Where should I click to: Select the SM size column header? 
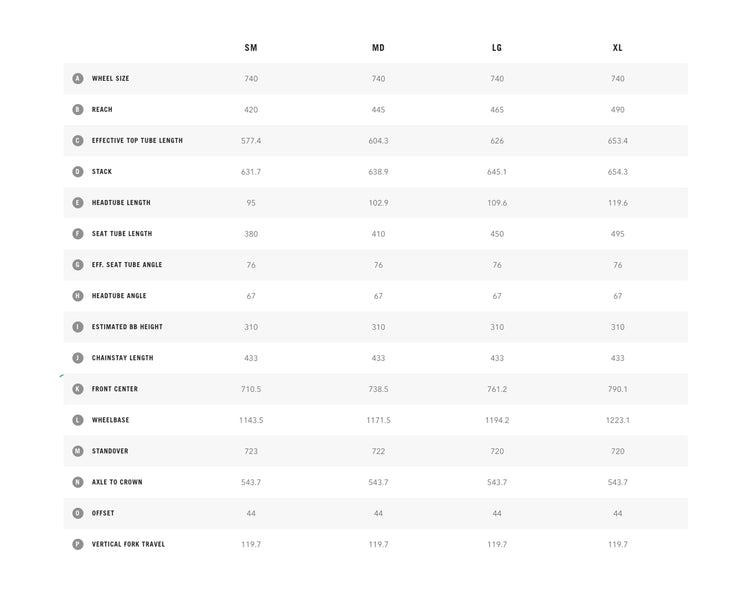point(251,48)
